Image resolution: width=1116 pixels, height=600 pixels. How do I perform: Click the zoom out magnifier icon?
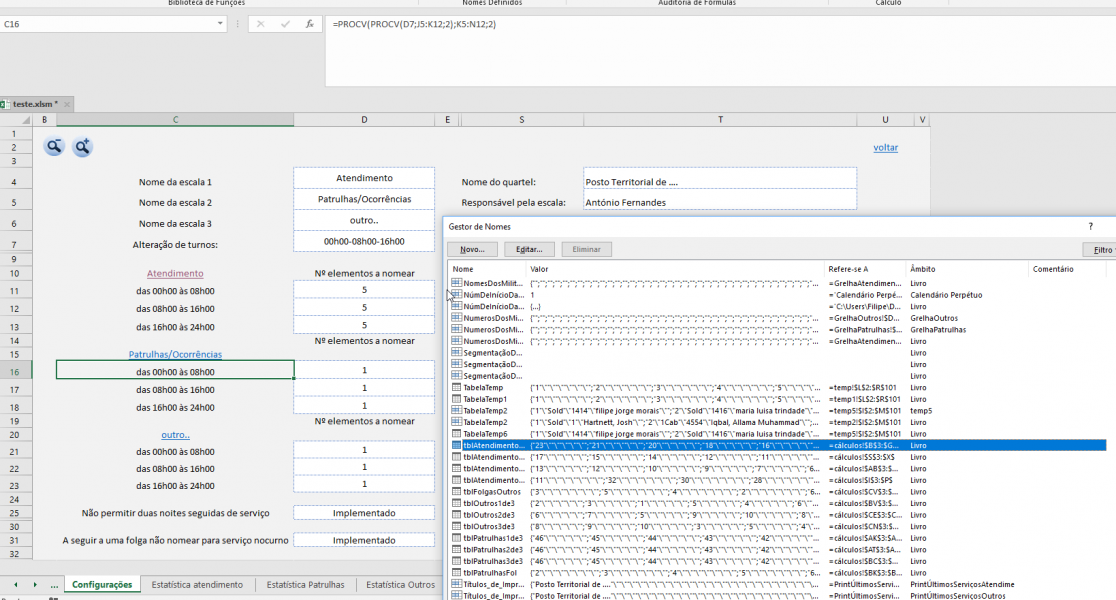pyautogui.click(x=54, y=147)
